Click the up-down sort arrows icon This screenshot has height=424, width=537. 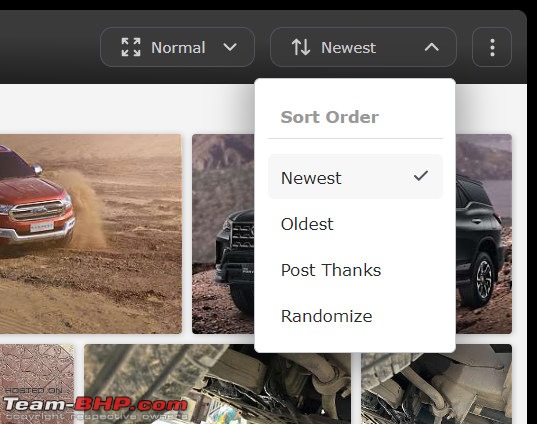pyautogui.click(x=301, y=47)
